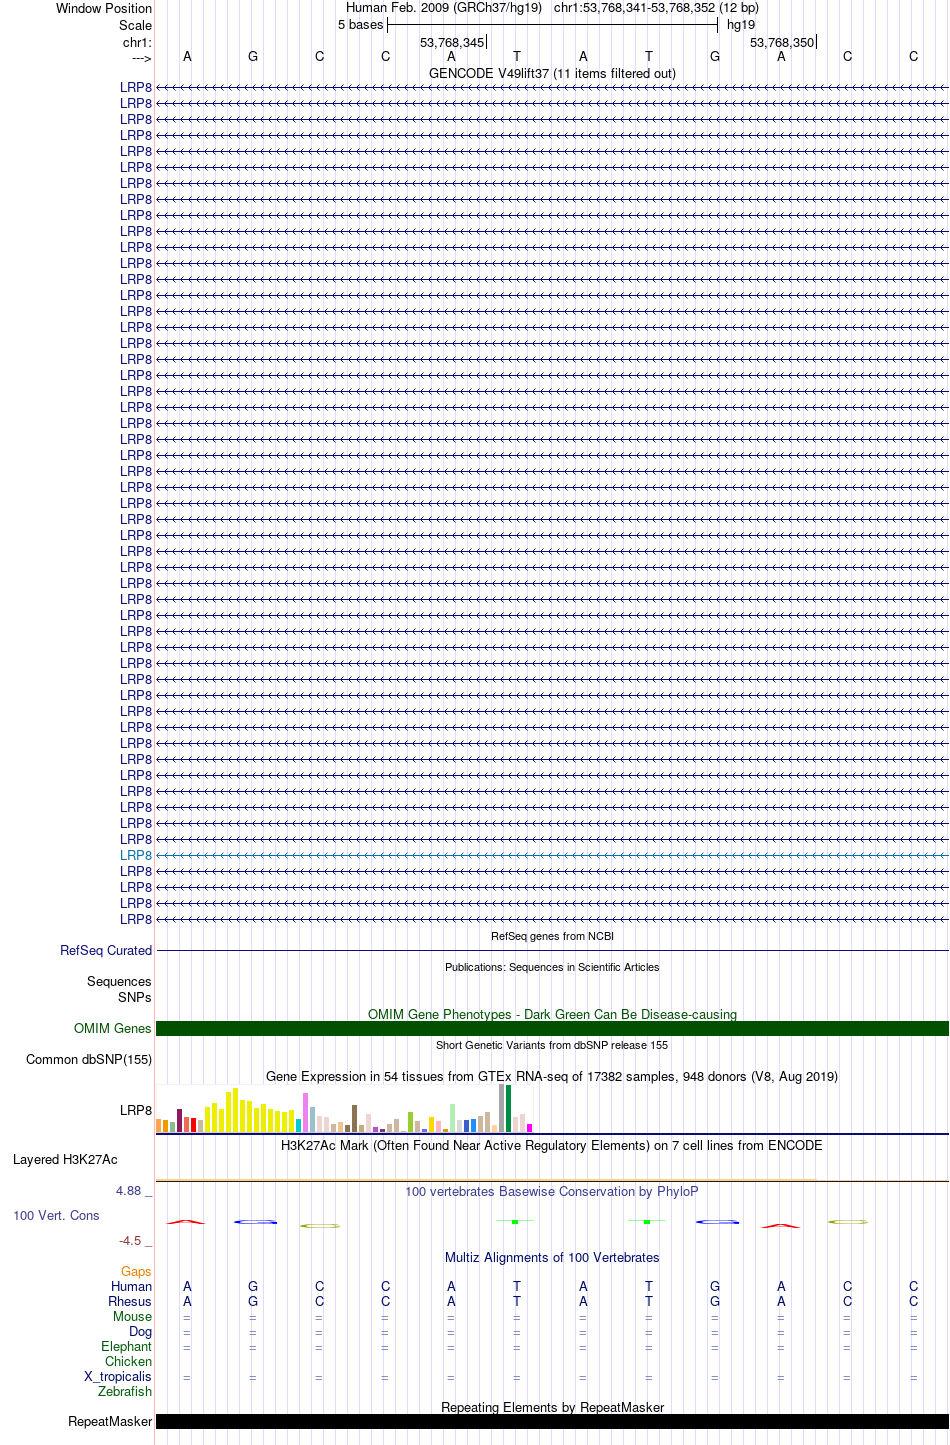This screenshot has height=1445, width=950.
Task: Click the Layered H3K27Ac side label
Action: (x=65, y=1160)
